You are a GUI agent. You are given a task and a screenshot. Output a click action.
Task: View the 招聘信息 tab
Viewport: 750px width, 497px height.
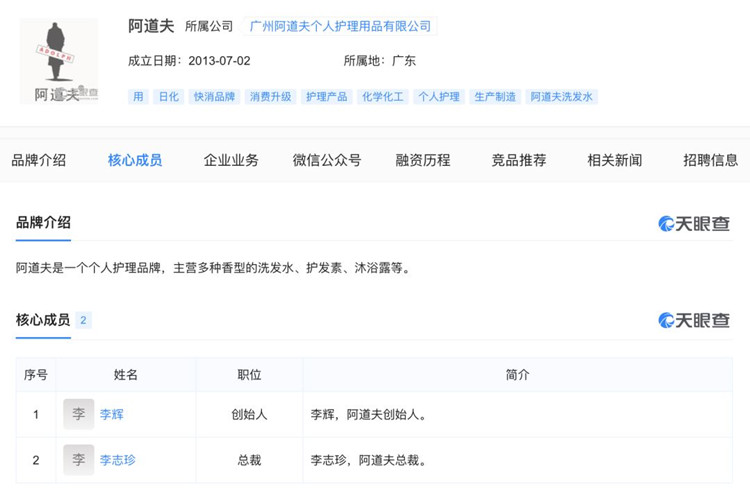pos(711,160)
